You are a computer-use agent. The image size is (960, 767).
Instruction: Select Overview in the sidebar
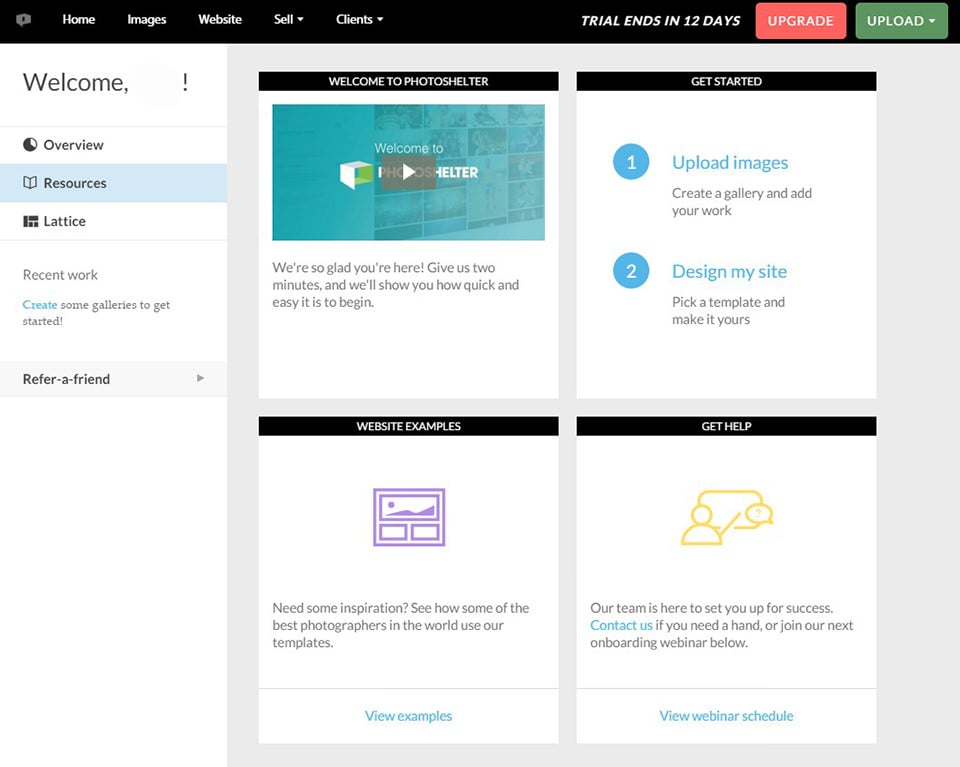click(x=113, y=145)
